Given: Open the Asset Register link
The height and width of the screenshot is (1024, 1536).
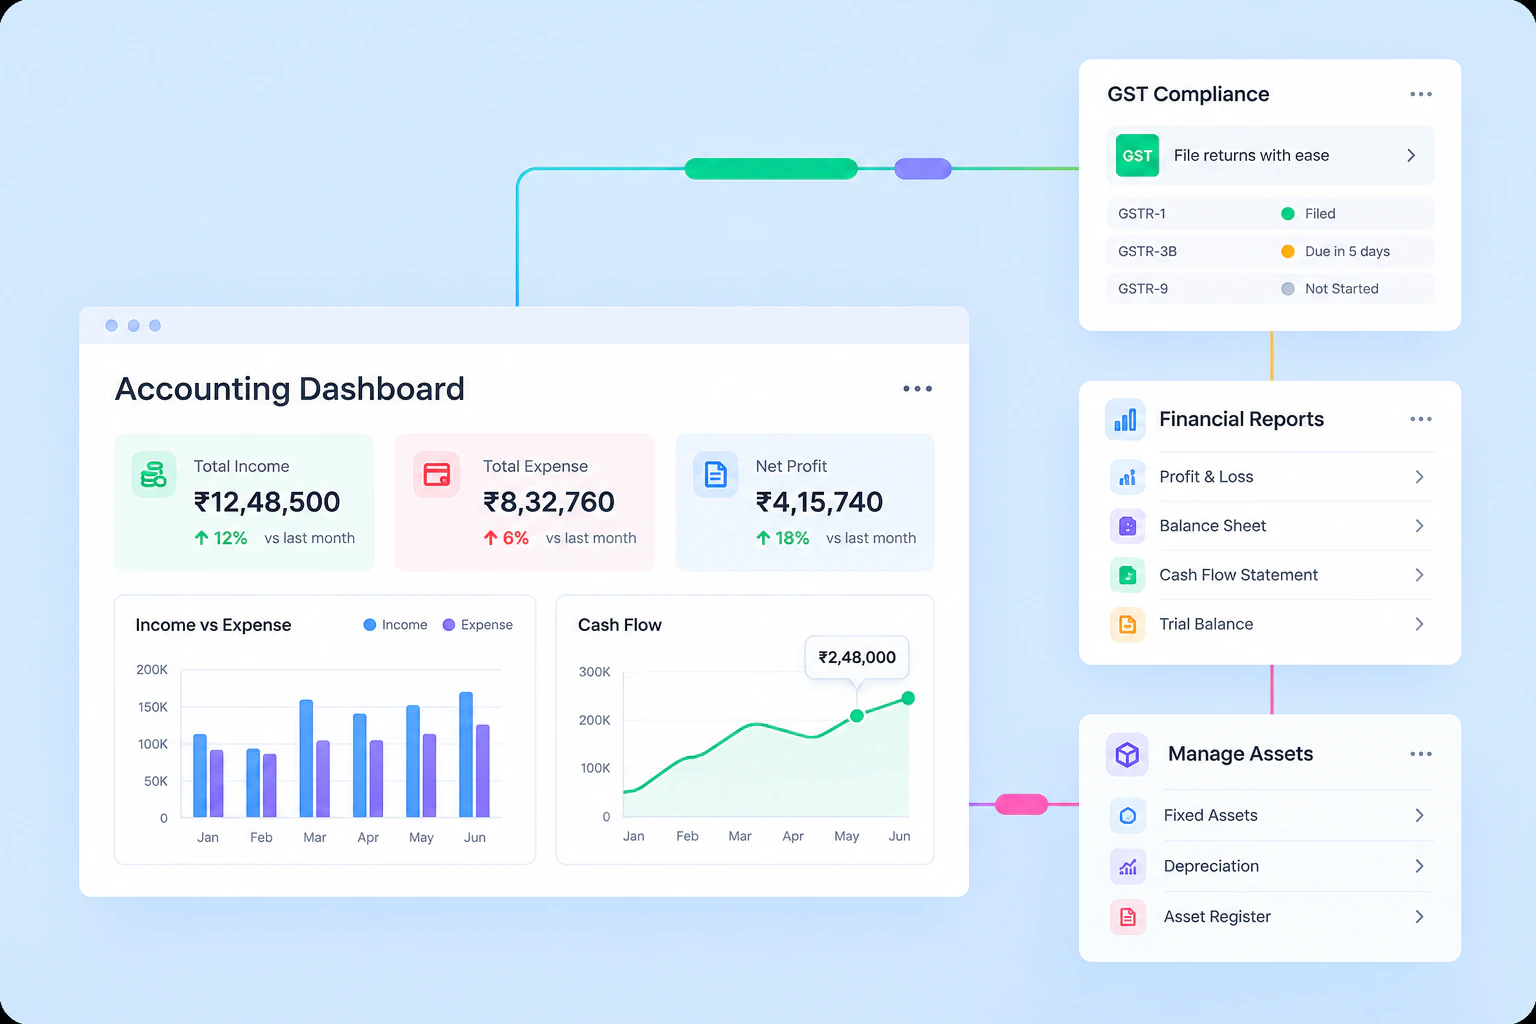Looking at the screenshot, I should click(1217, 917).
